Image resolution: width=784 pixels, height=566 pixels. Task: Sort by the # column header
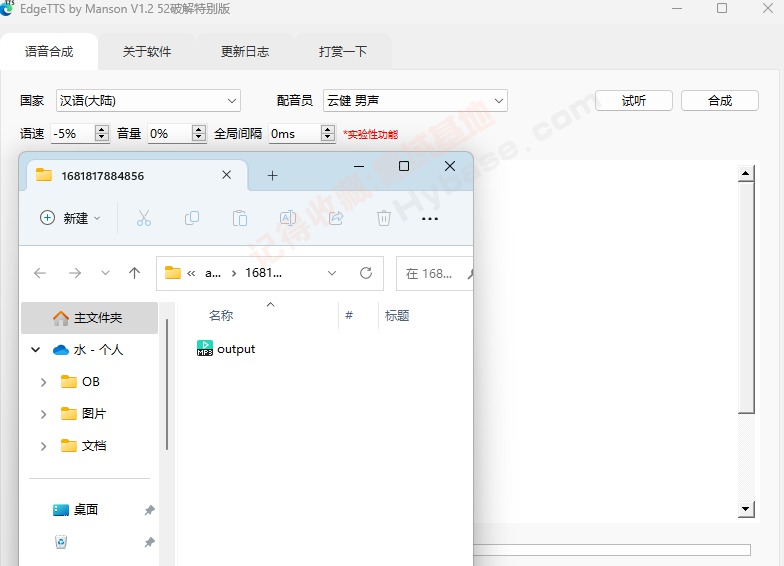click(349, 315)
